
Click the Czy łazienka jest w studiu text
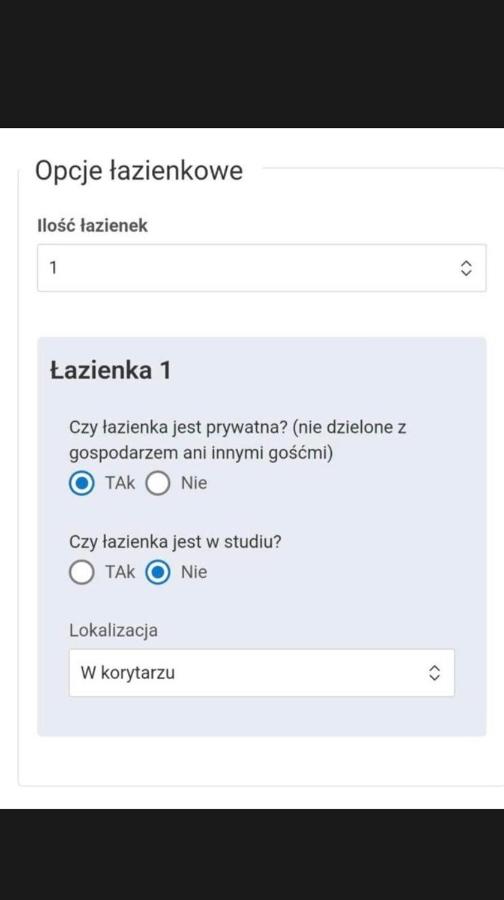176,542
